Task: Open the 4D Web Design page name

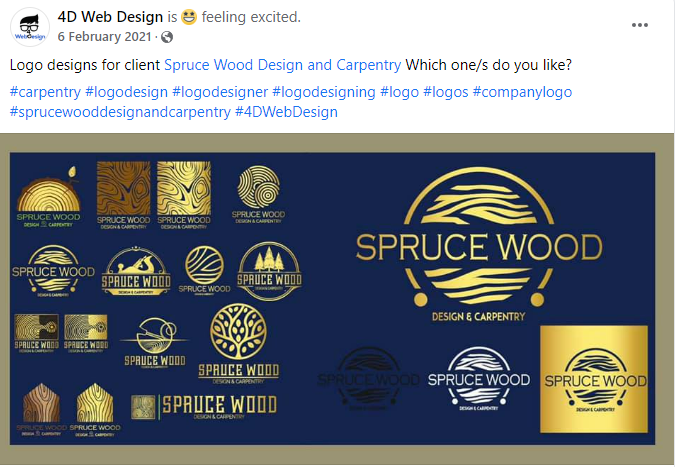Action: tap(110, 17)
